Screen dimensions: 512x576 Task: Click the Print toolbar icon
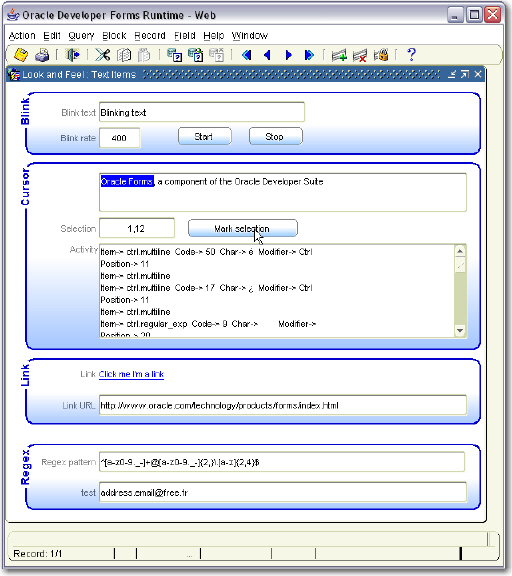[x=42, y=55]
